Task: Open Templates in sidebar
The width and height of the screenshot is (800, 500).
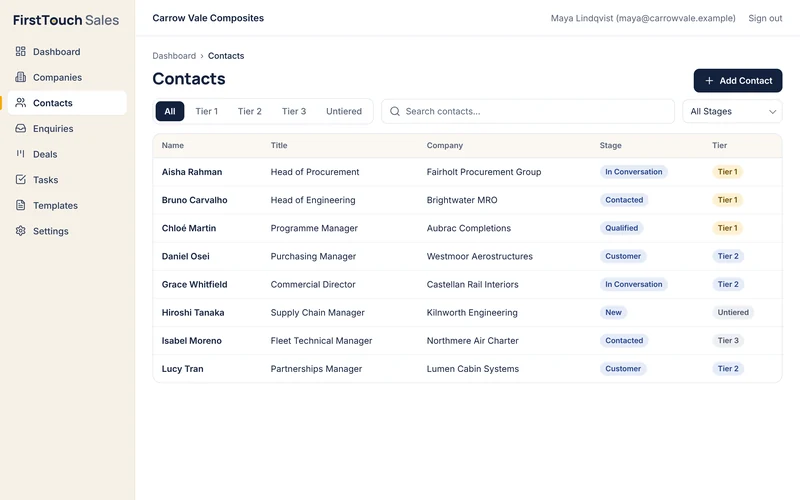Action: 67,205
